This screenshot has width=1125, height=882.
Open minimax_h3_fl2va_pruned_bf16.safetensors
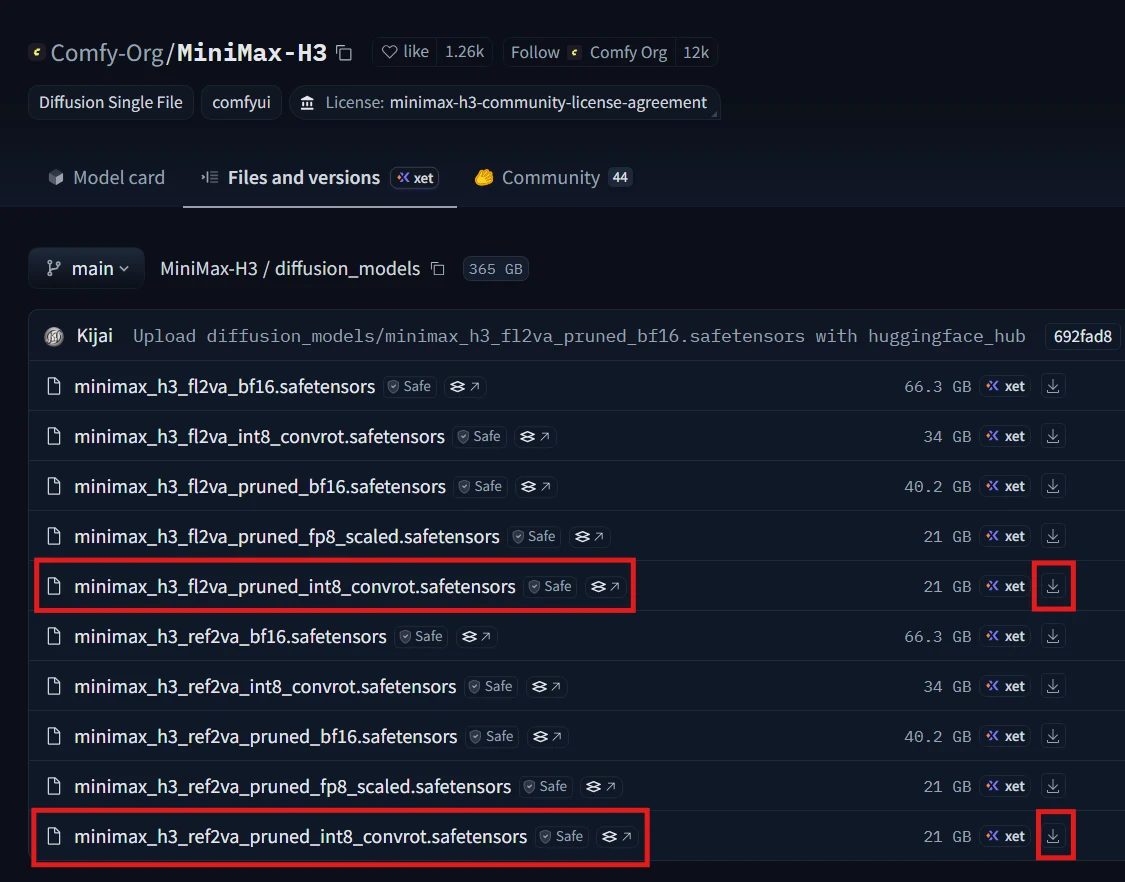click(x=260, y=487)
